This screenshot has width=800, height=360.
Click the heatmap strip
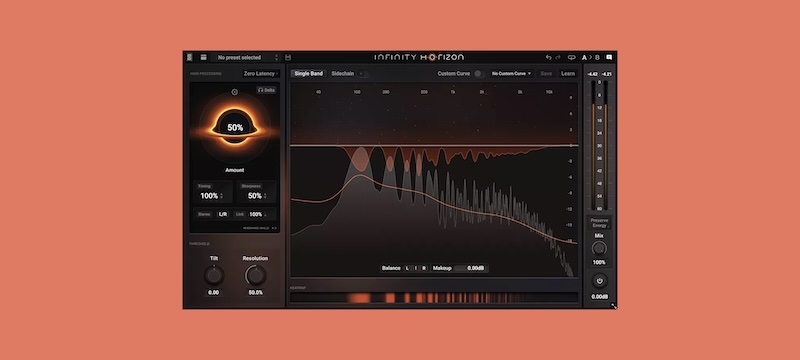434,297
